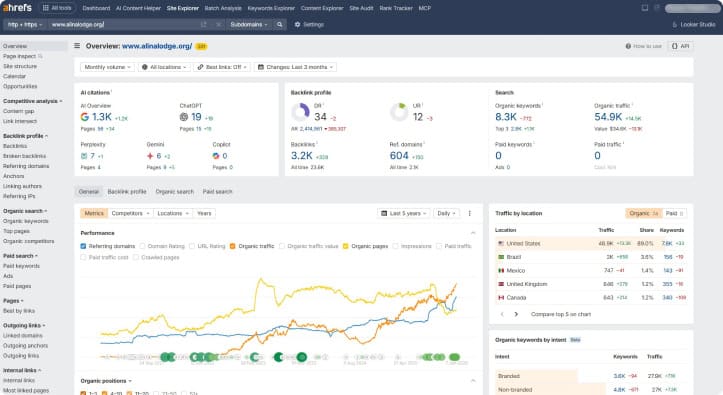Open Best links: Off dropdown

pos(222,67)
